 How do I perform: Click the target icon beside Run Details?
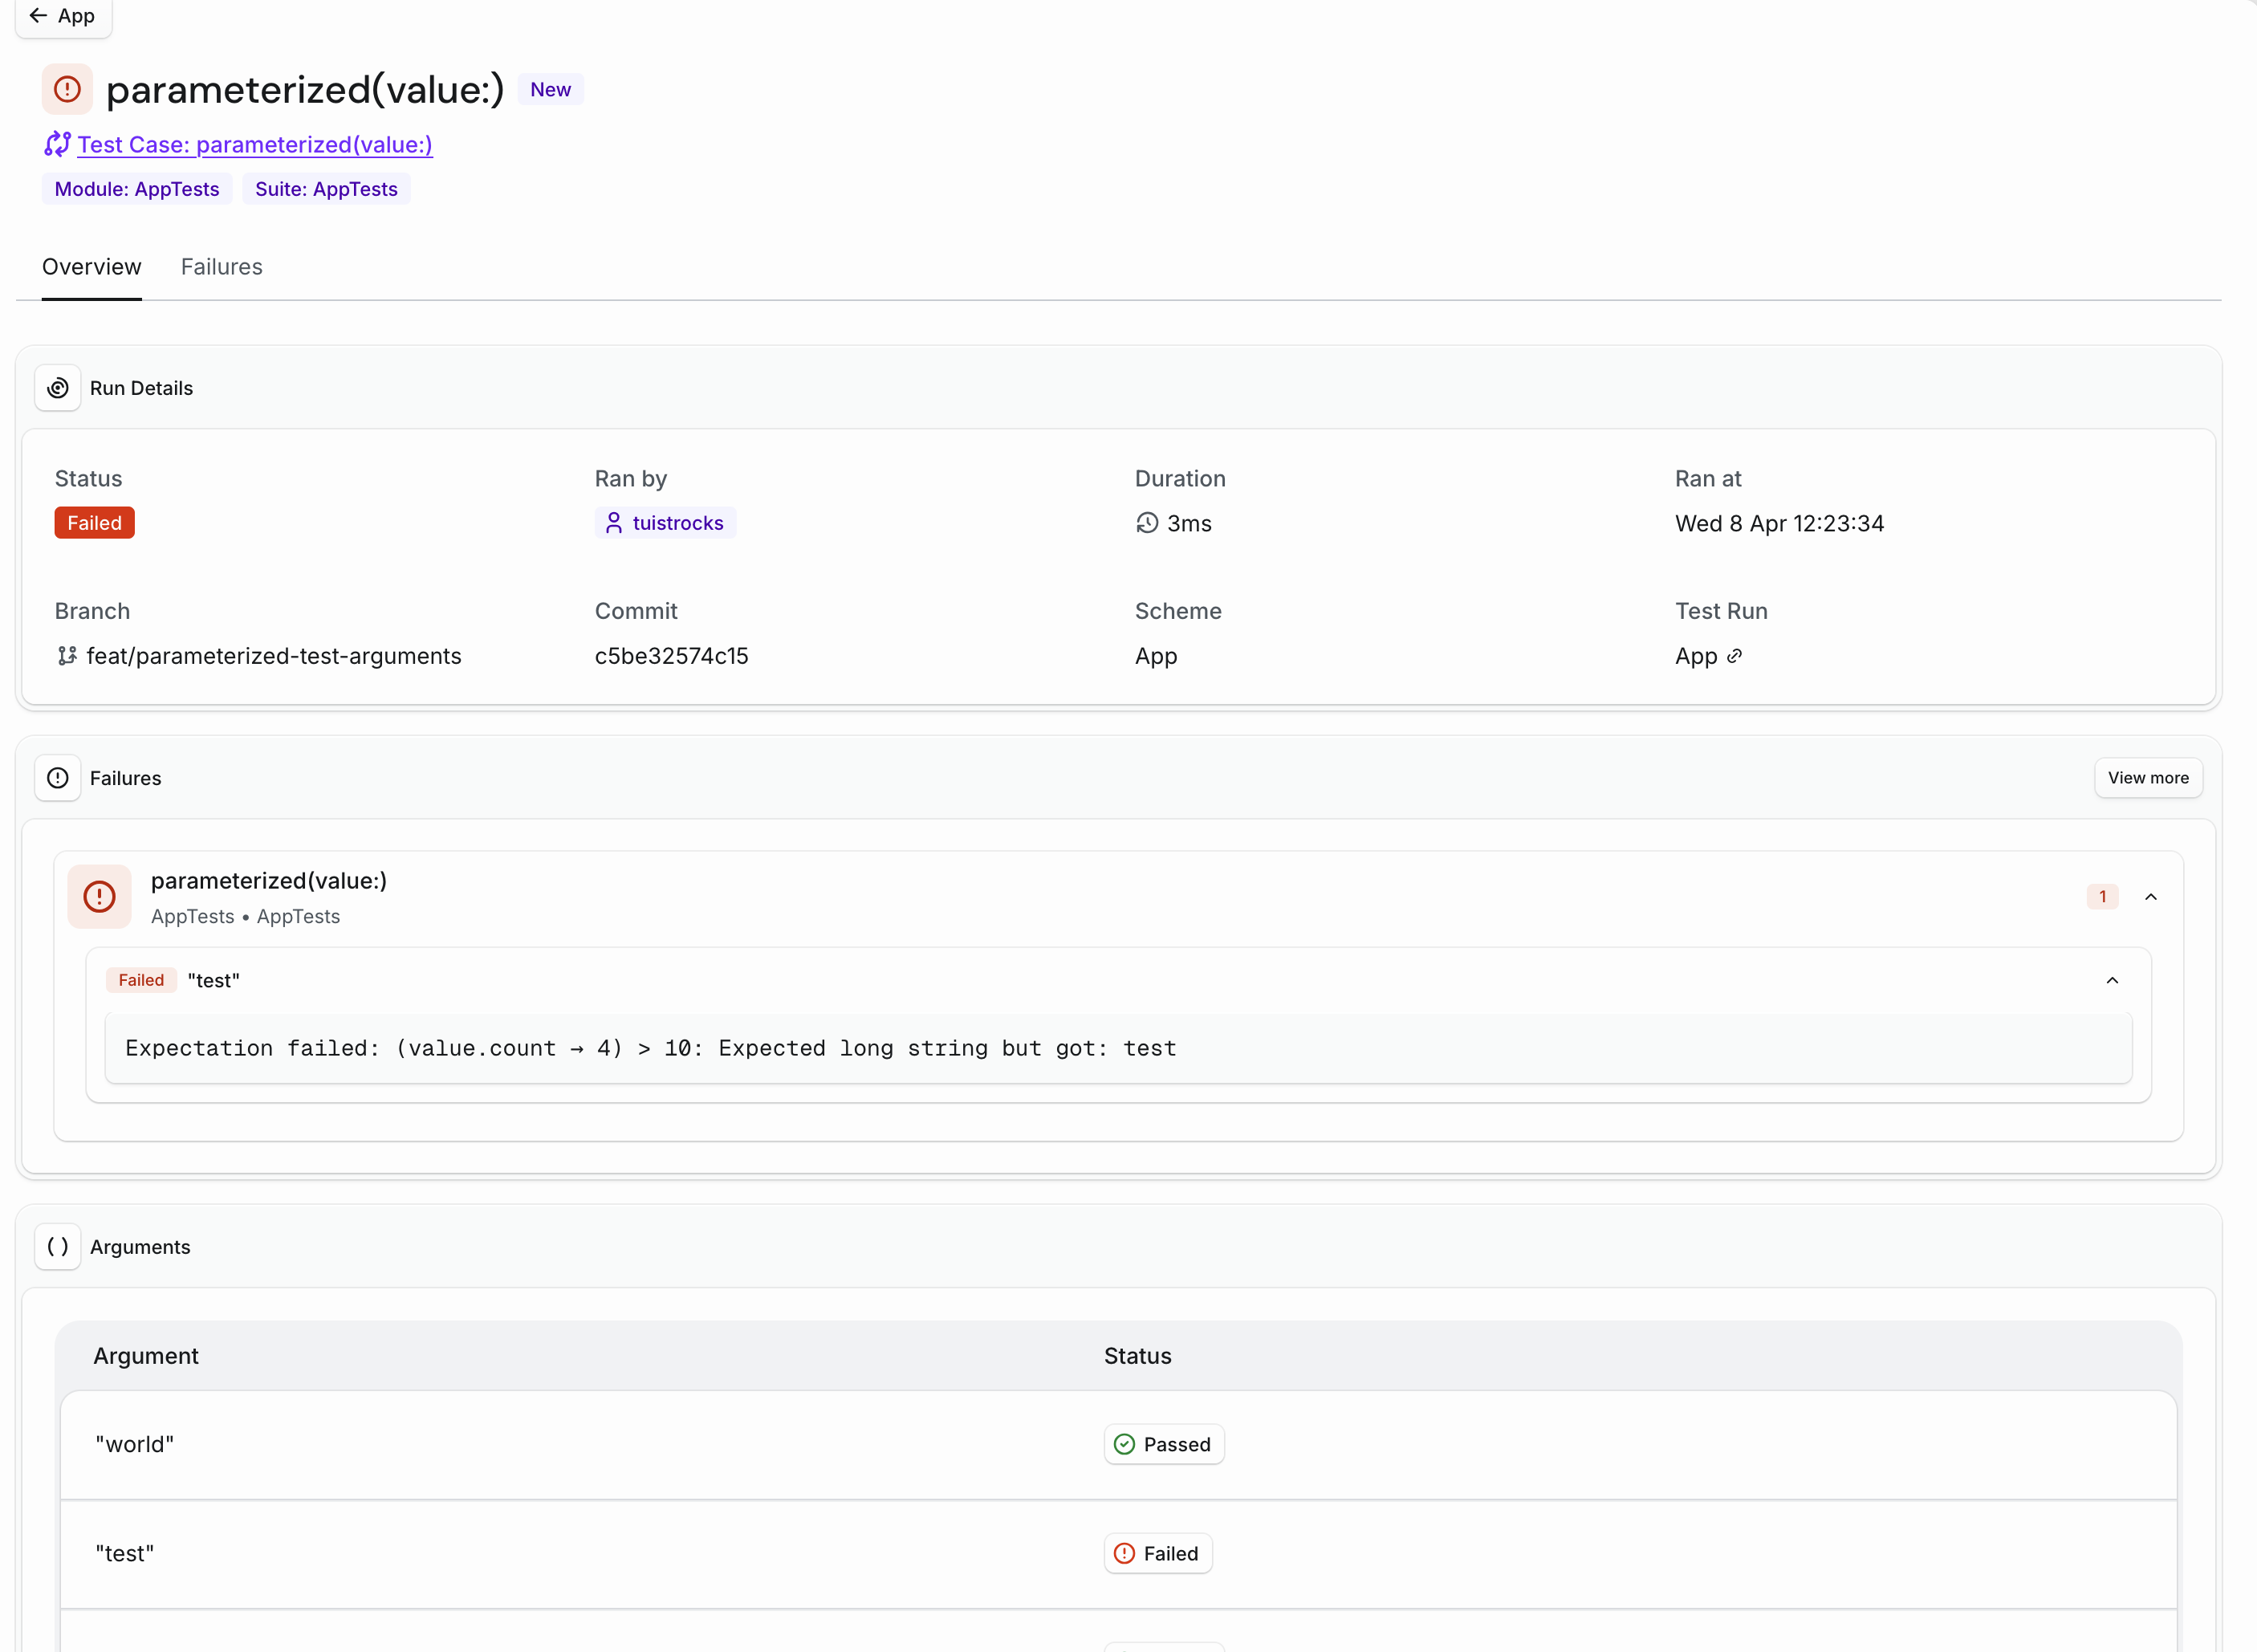tap(57, 388)
